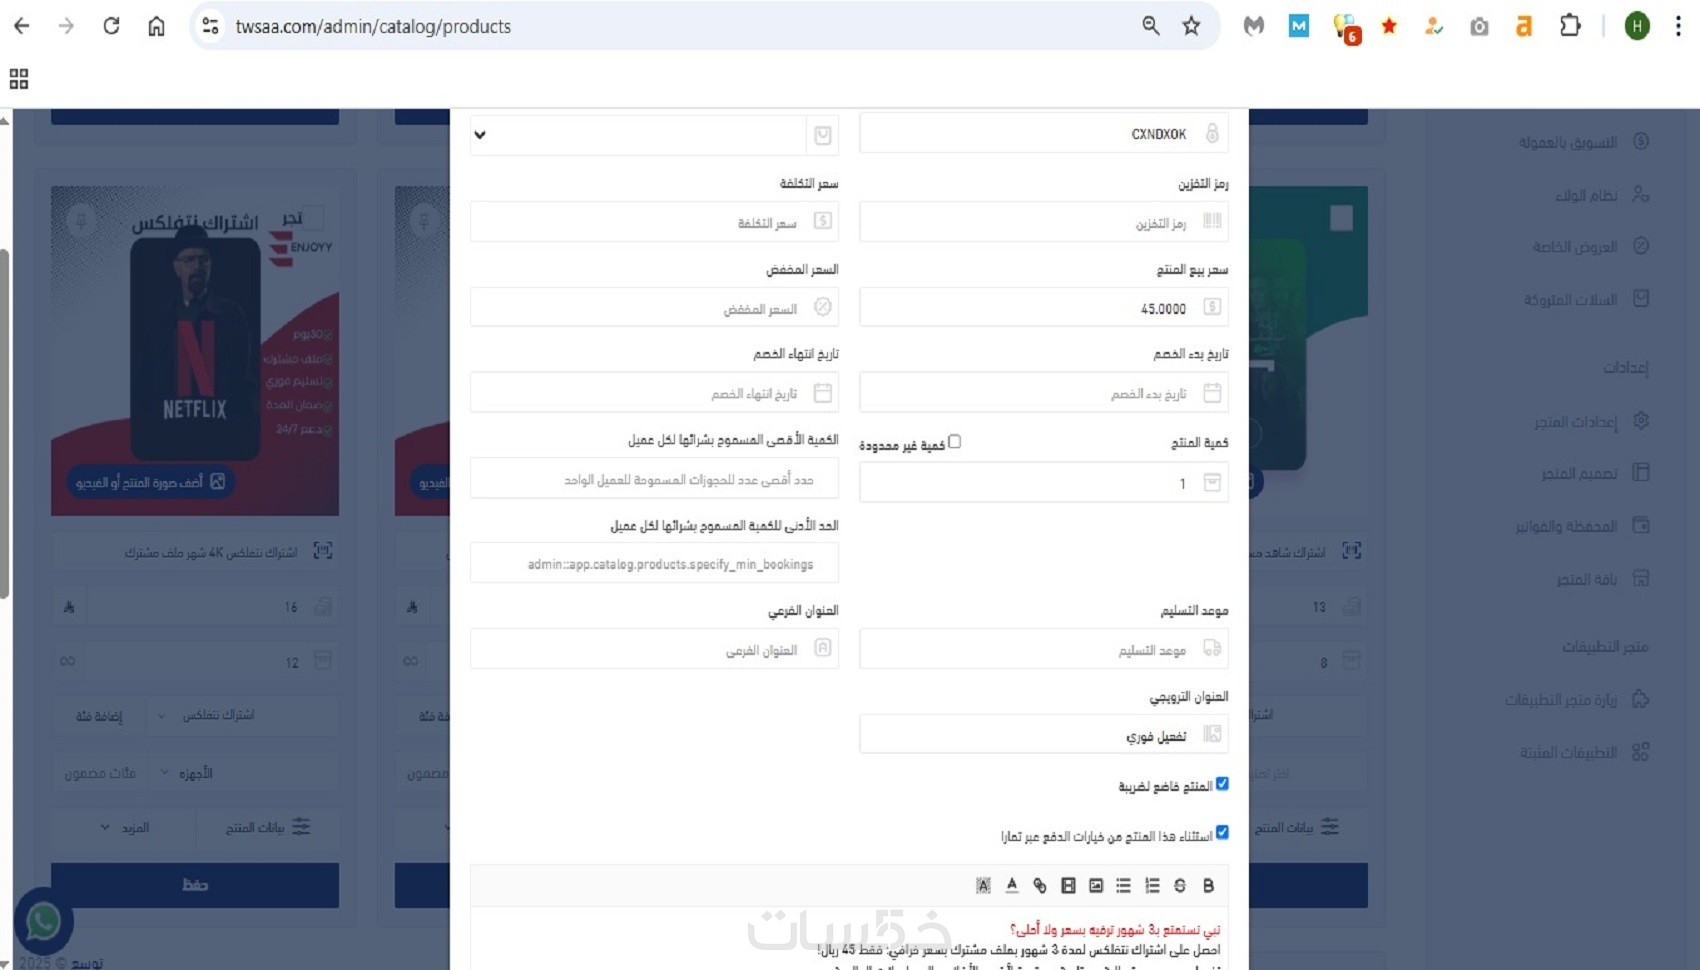Uncheck exclude product from Tamara payment options

(x=1222, y=832)
